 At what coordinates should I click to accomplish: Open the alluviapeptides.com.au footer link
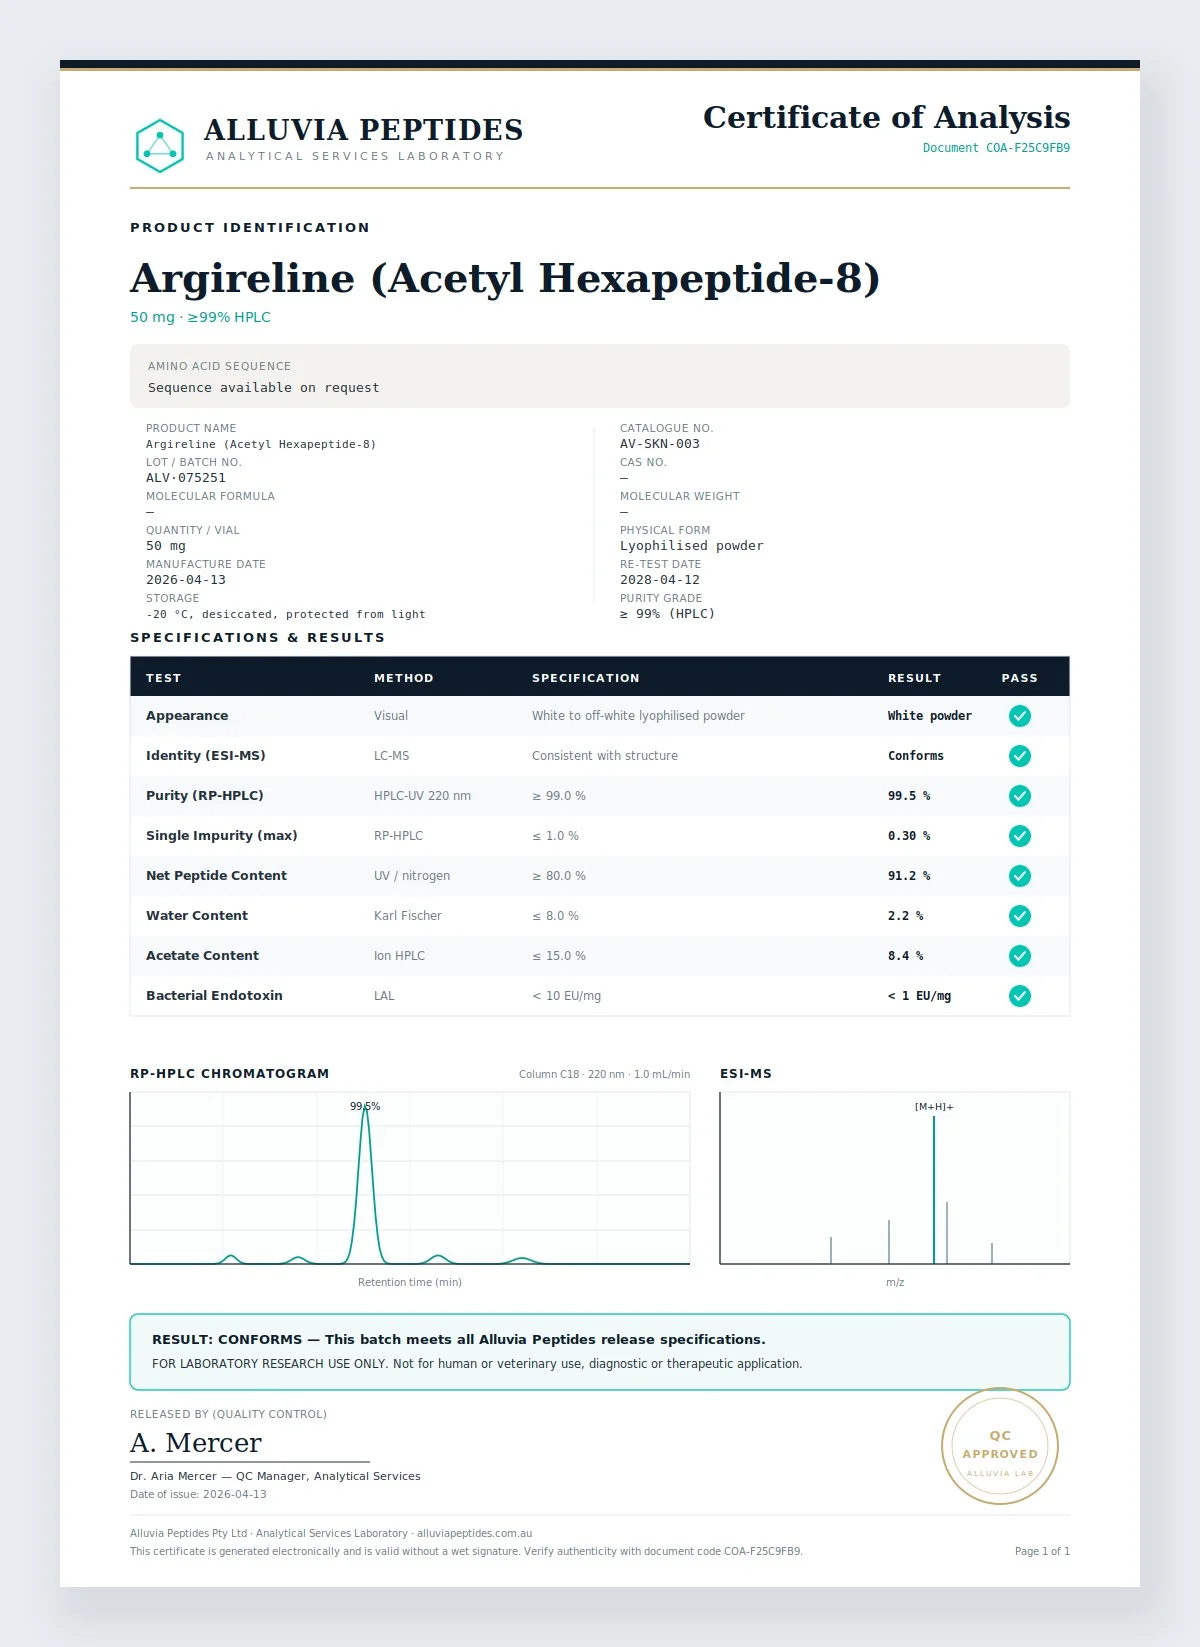tap(474, 1533)
